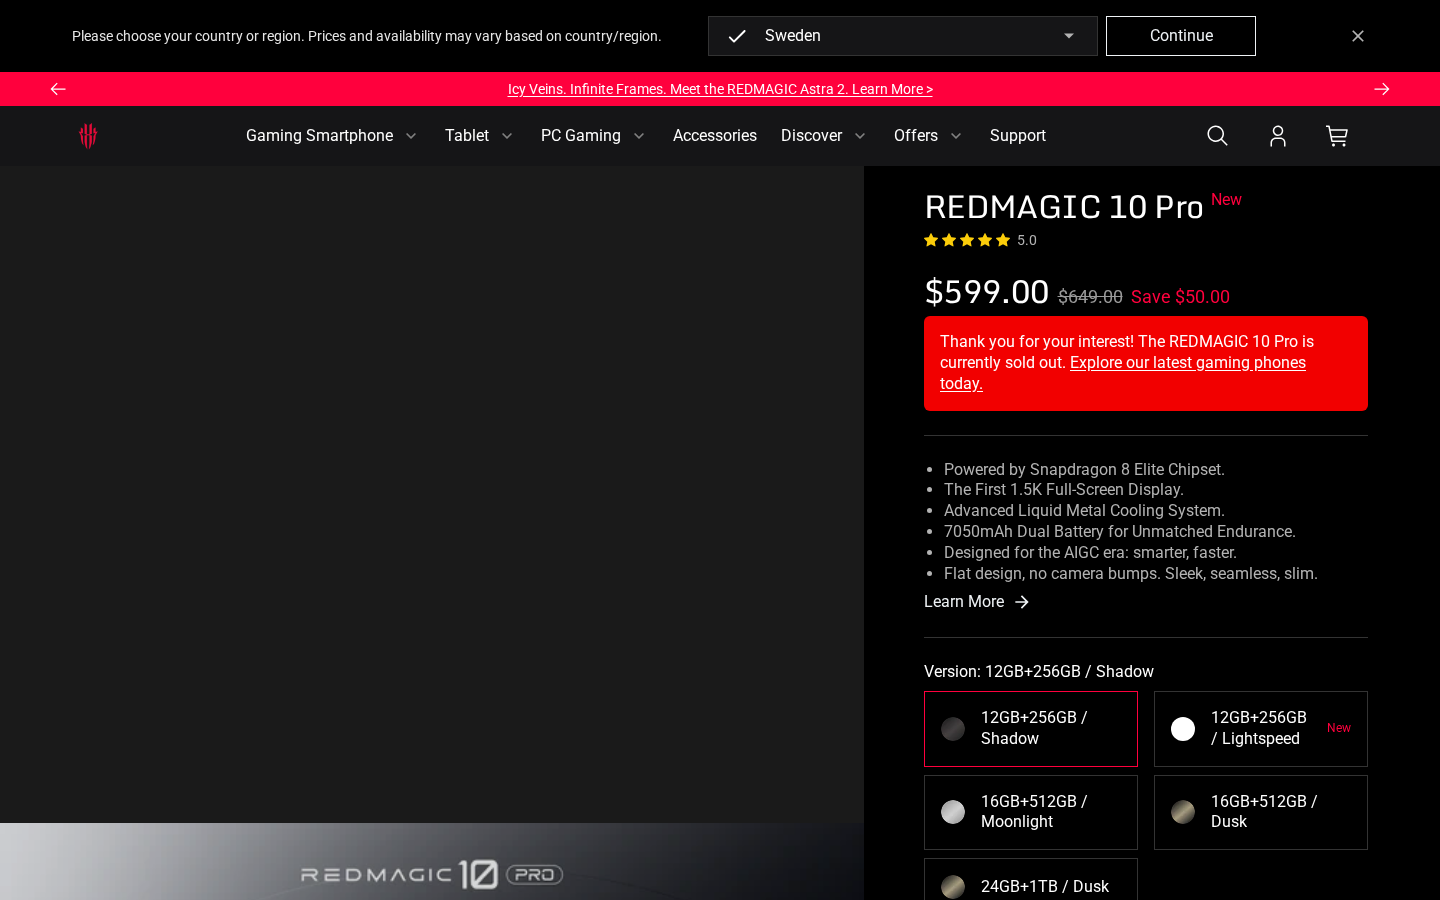Go to Support page
Screen dimensions: 1440x900
(1018, 136)
